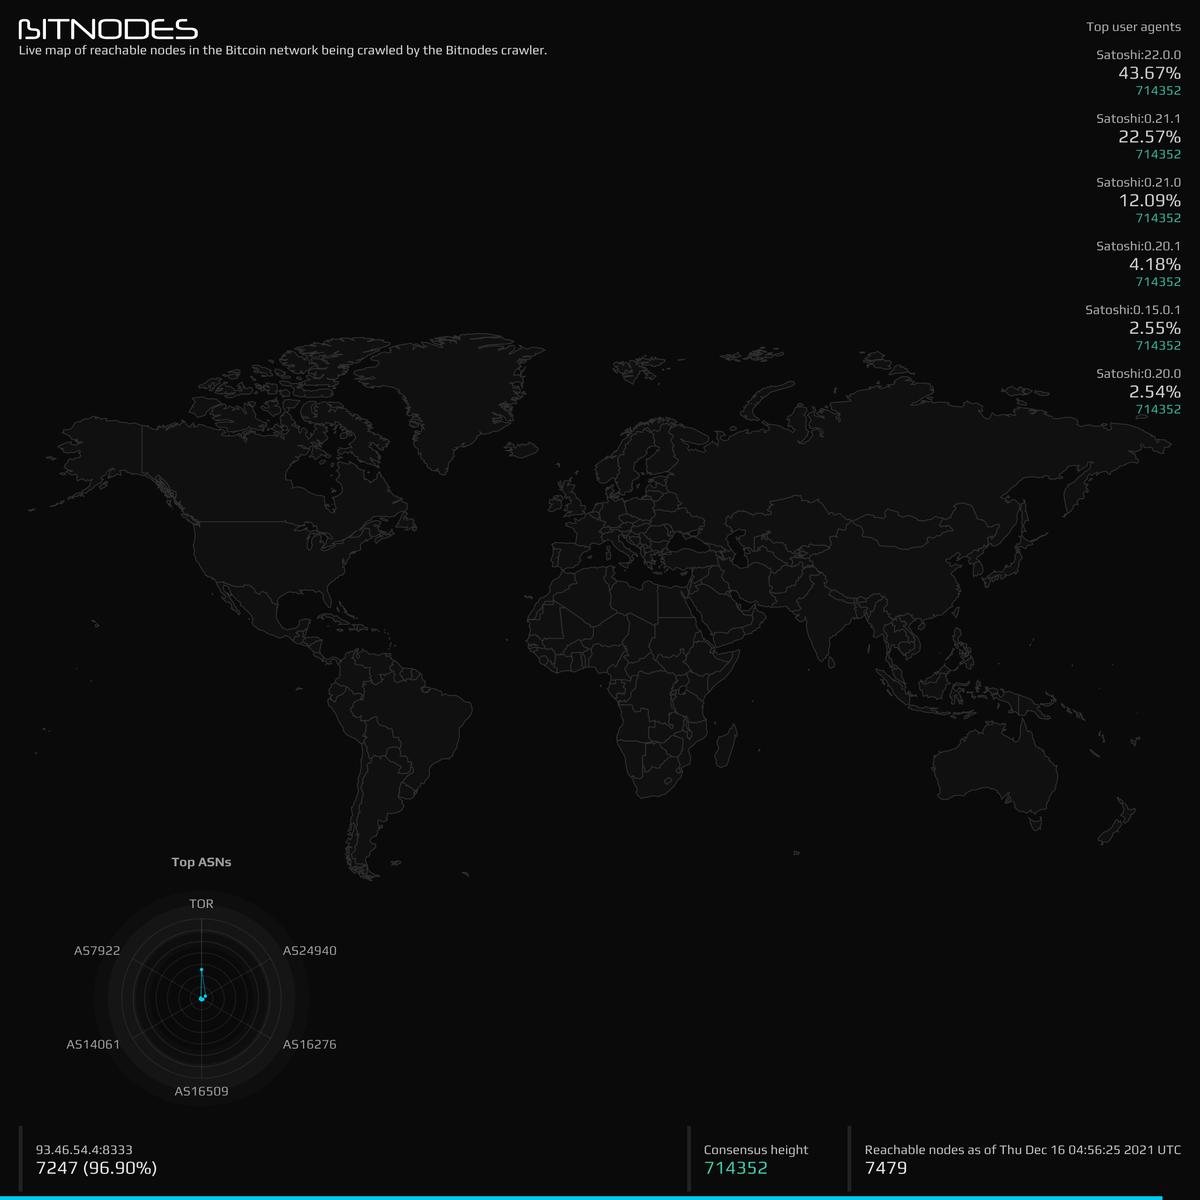This screenshot has width=1200, height=1200.
Task: Click the cyan progress bar at the bottom
Action: click(x=600, y=1197)
